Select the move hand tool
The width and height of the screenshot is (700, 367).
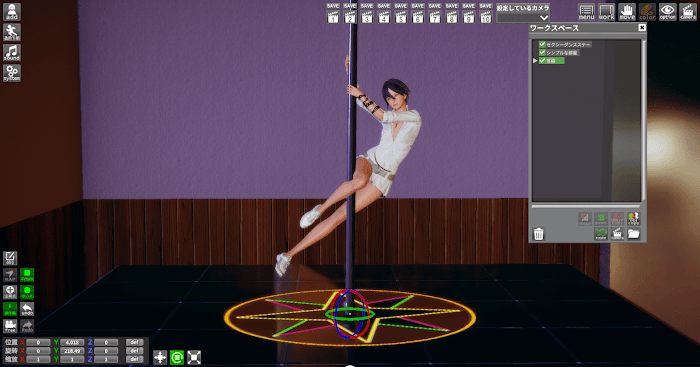tap(627, 12)
